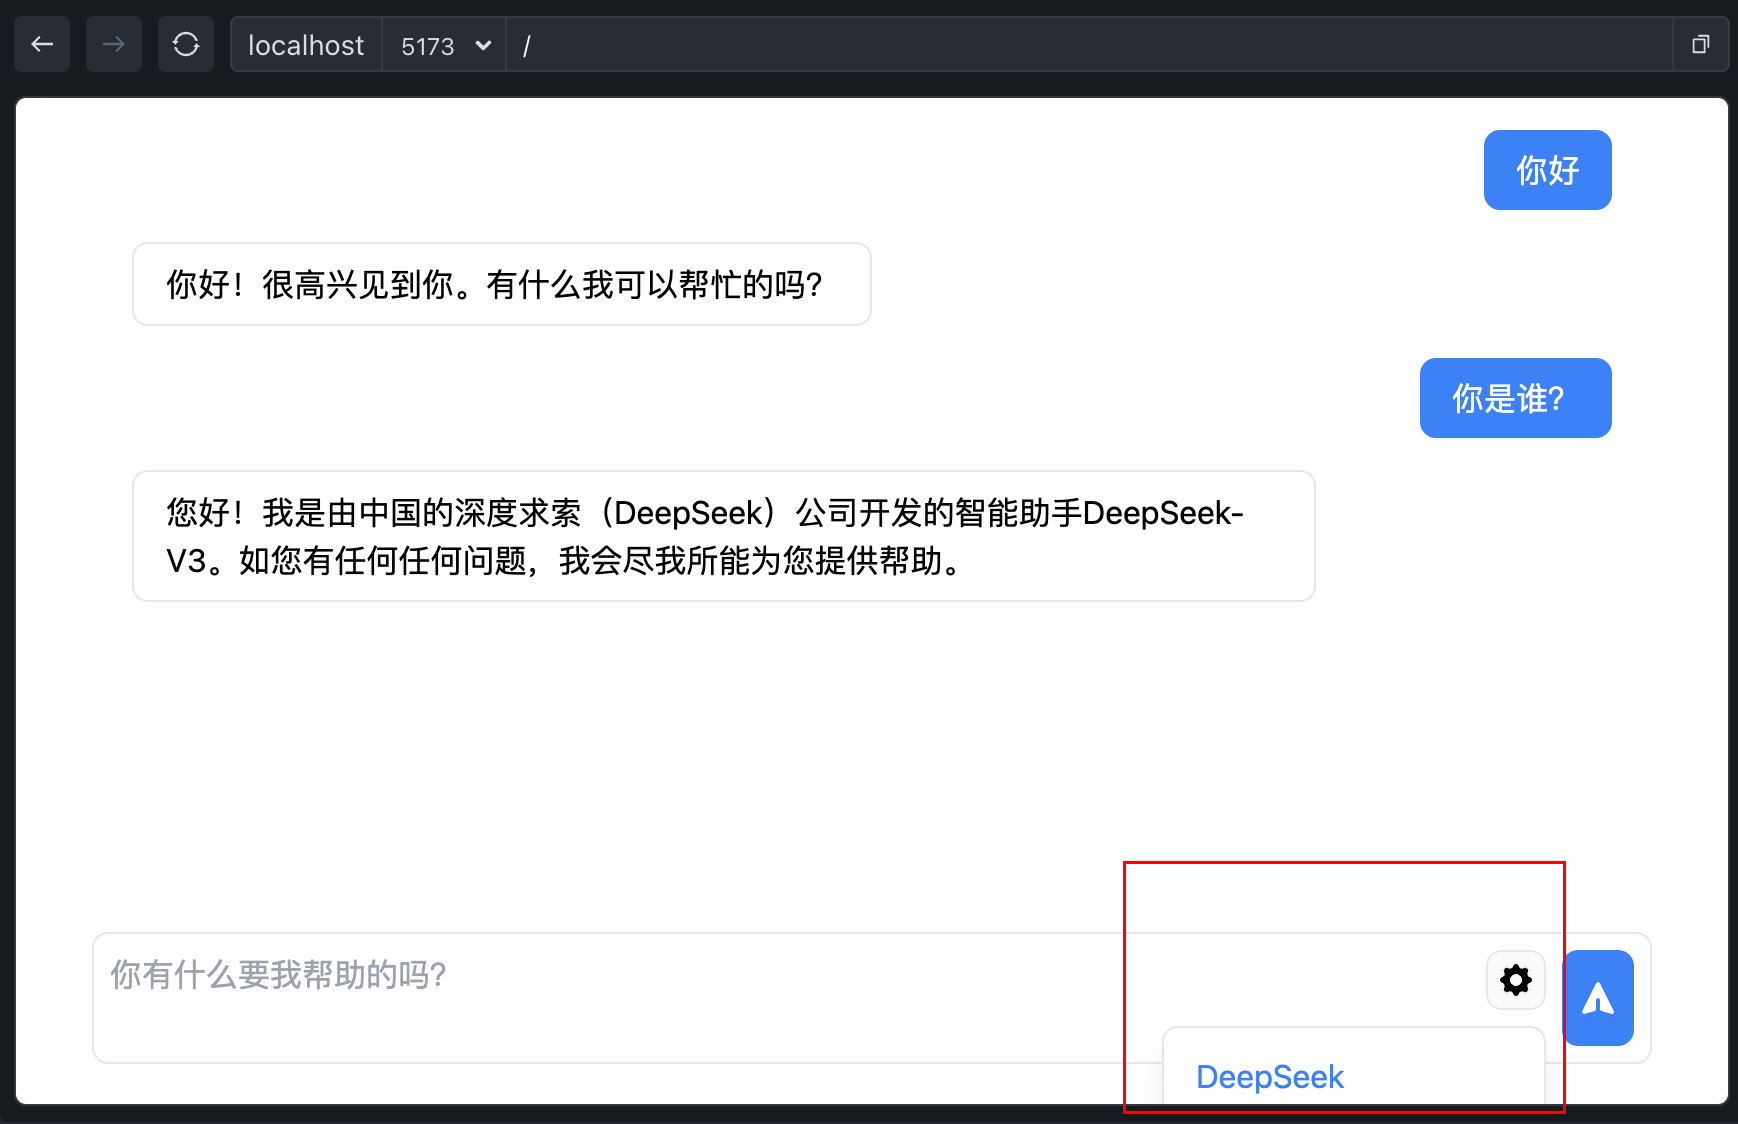
Task: Click the URL path field showing a slash
Action: point(528,45)
